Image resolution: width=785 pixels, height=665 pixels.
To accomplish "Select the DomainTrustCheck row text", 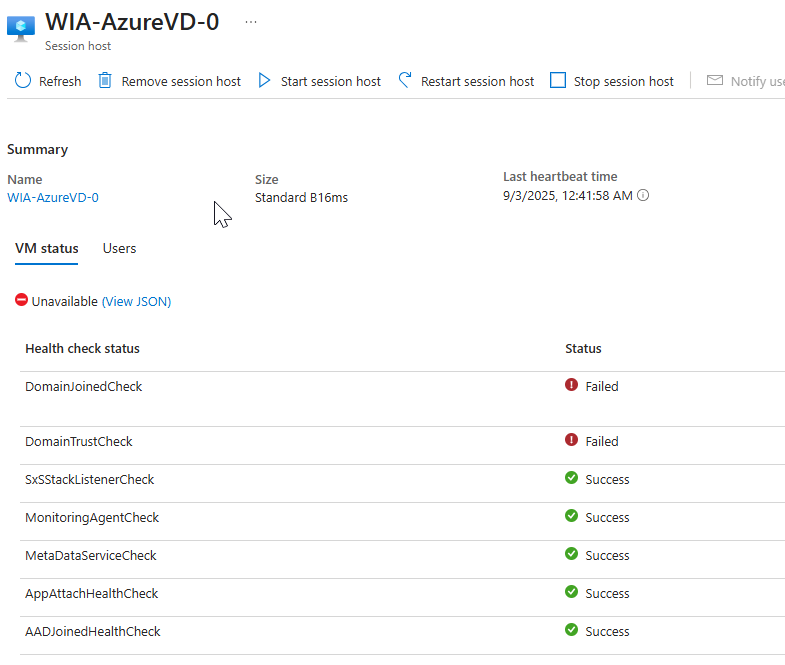I will pyautogui.click(x=79, y=442).
